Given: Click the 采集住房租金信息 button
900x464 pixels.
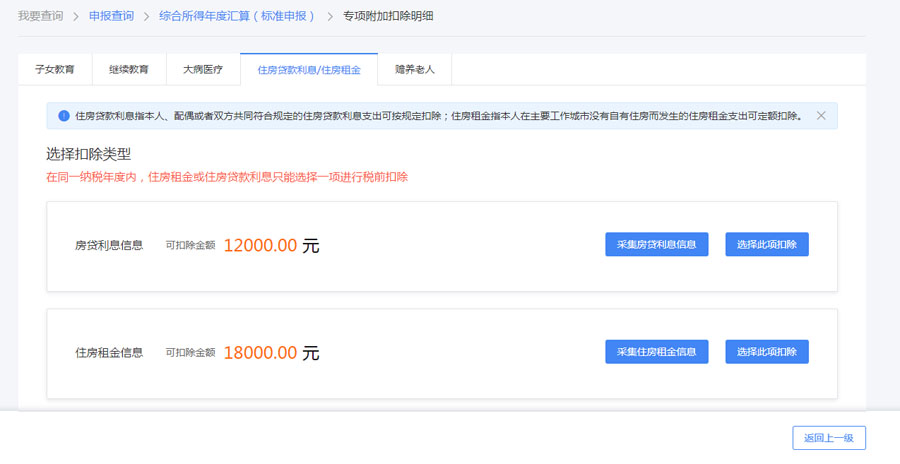Looking at the screenshot, I should pyautogui.click(x=656, y=352).
